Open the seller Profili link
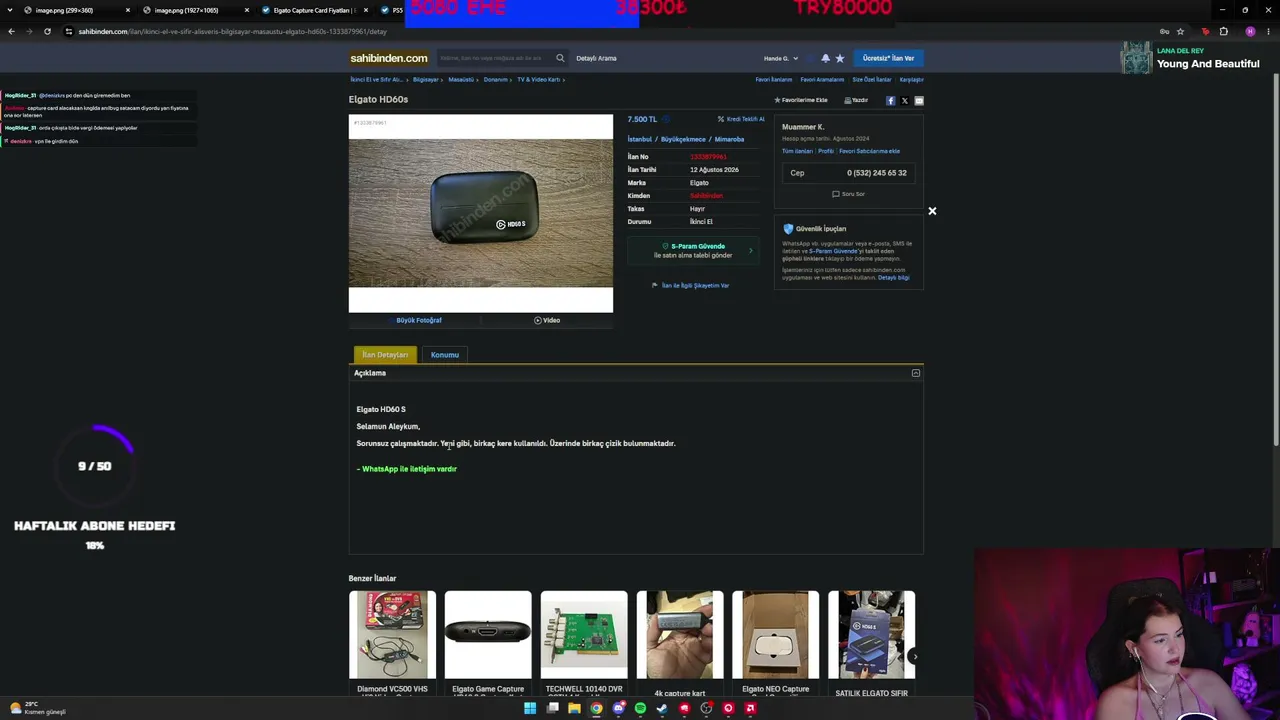Image resolution: width=1280 pixels, height=720 pixels. (x=826, y=151)
